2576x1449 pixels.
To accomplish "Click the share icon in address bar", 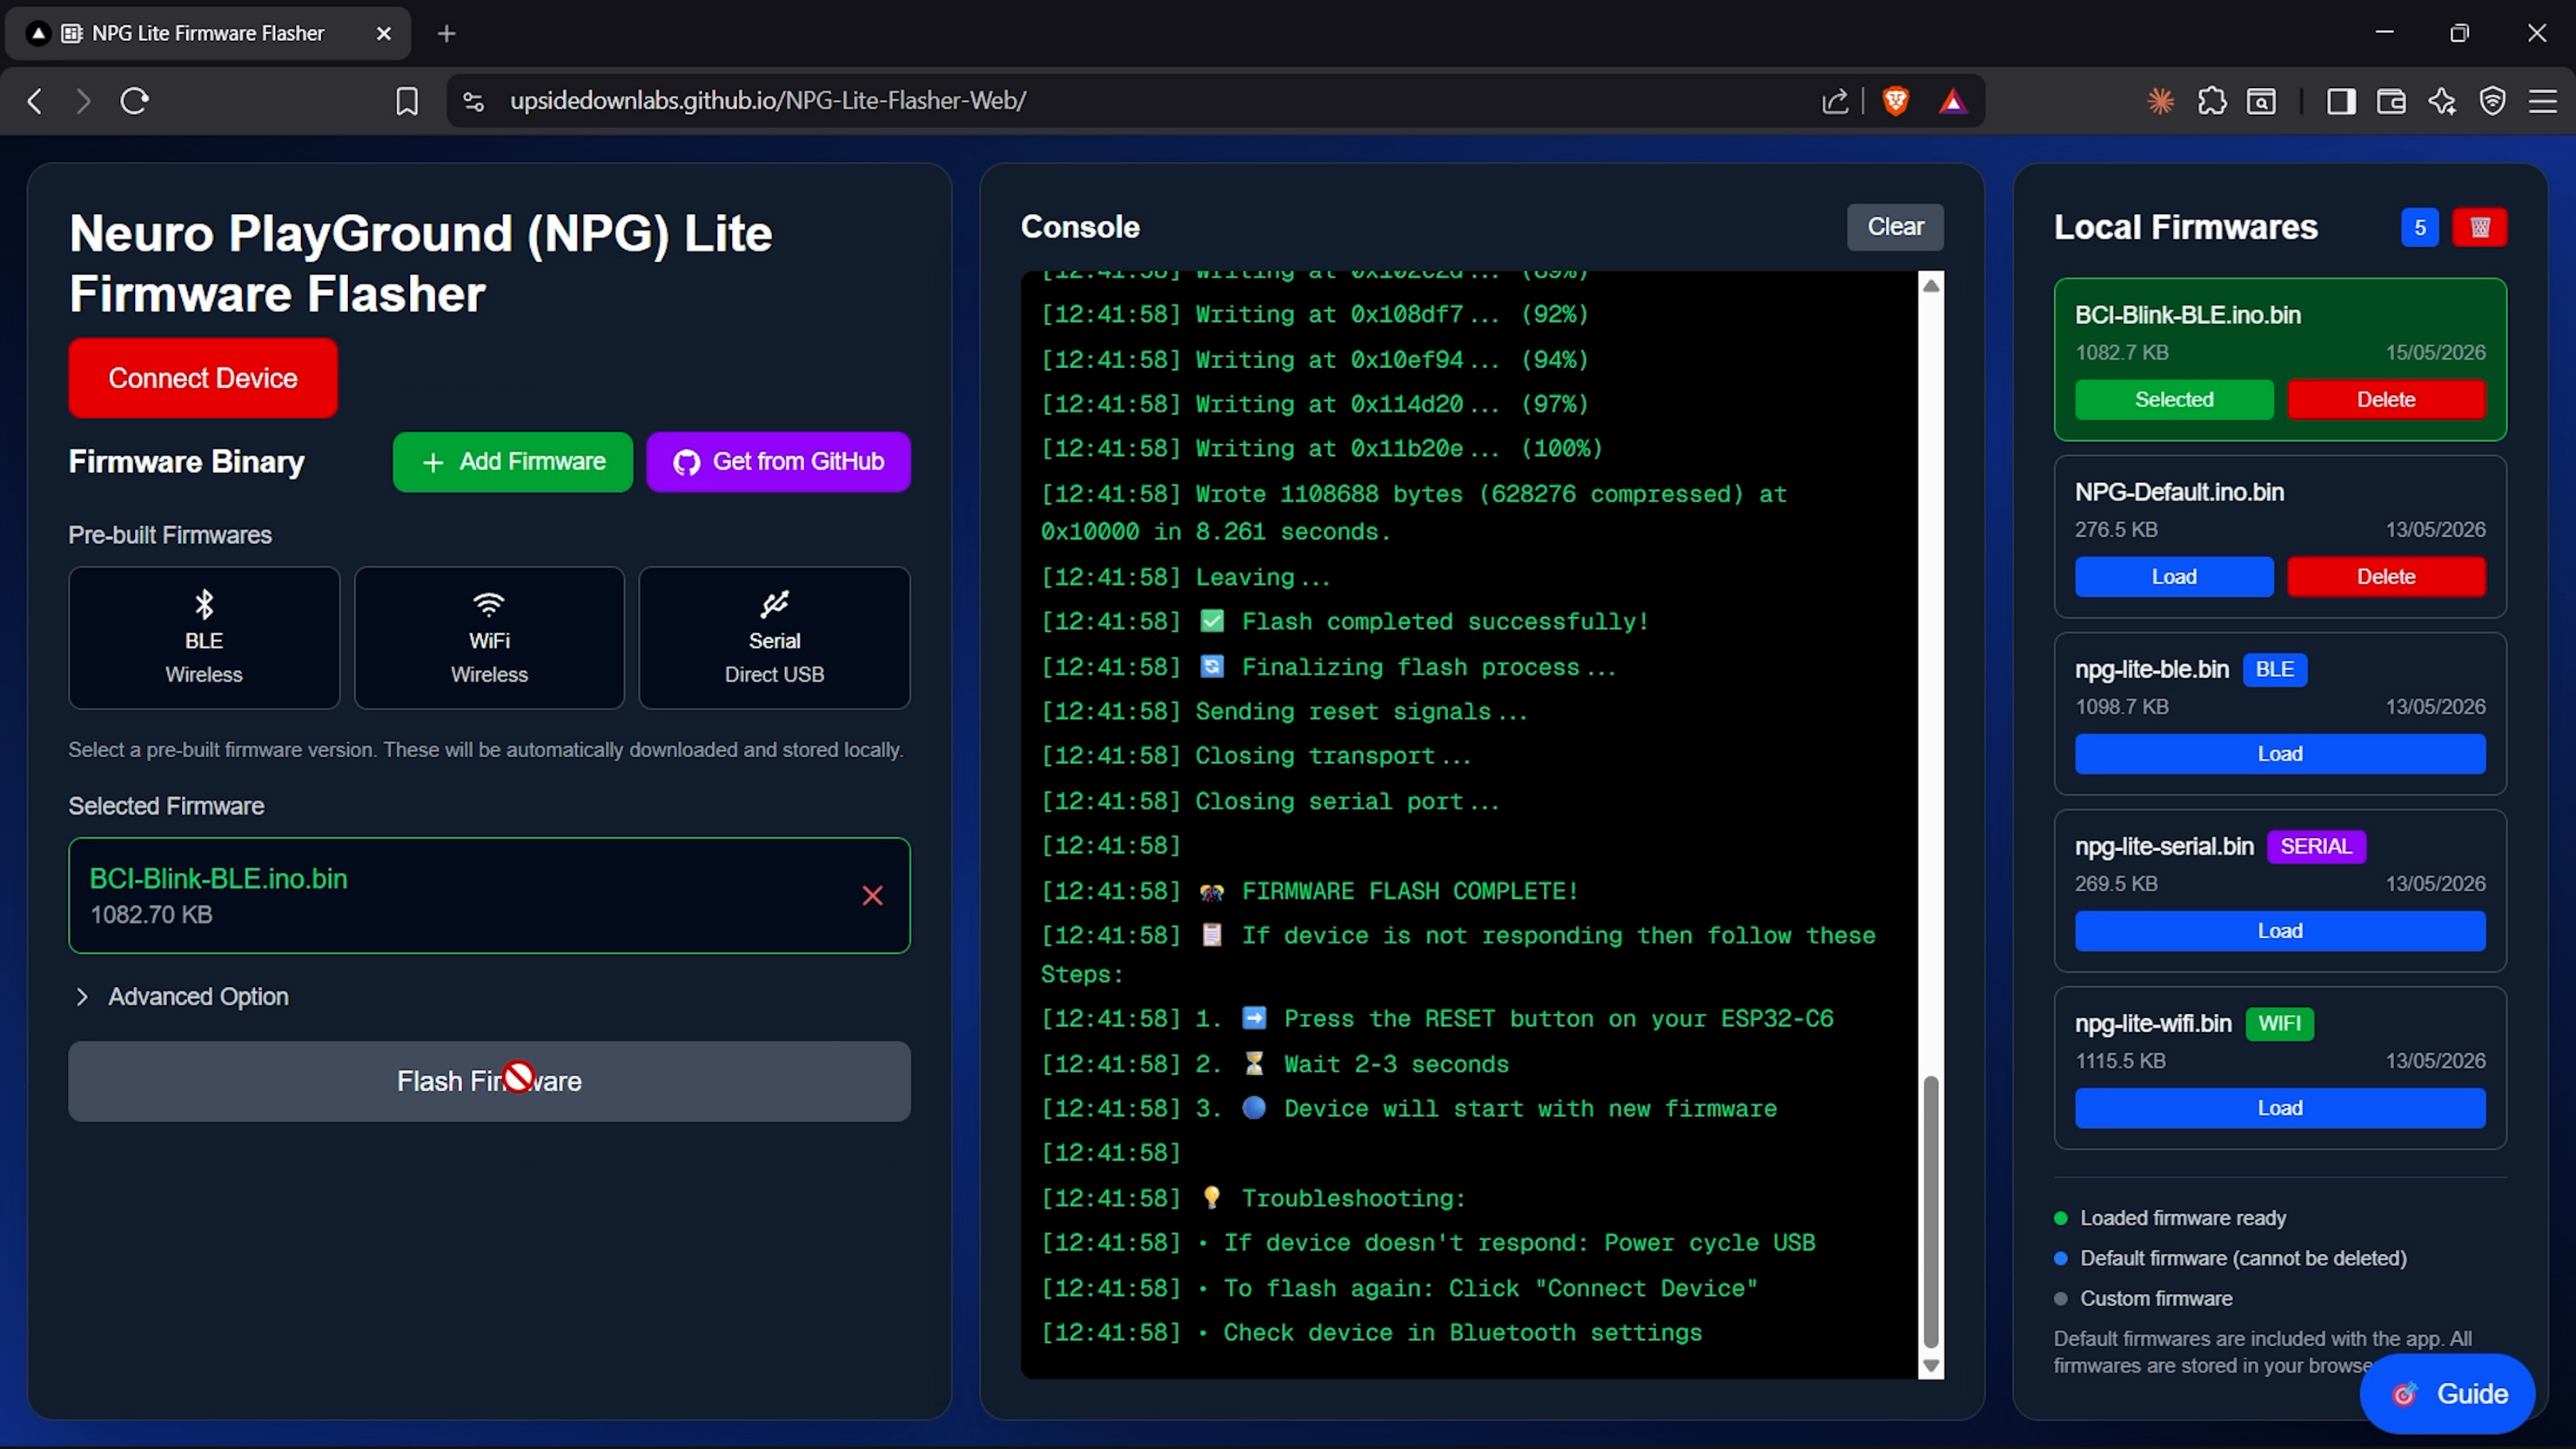I will point(1835,101).
